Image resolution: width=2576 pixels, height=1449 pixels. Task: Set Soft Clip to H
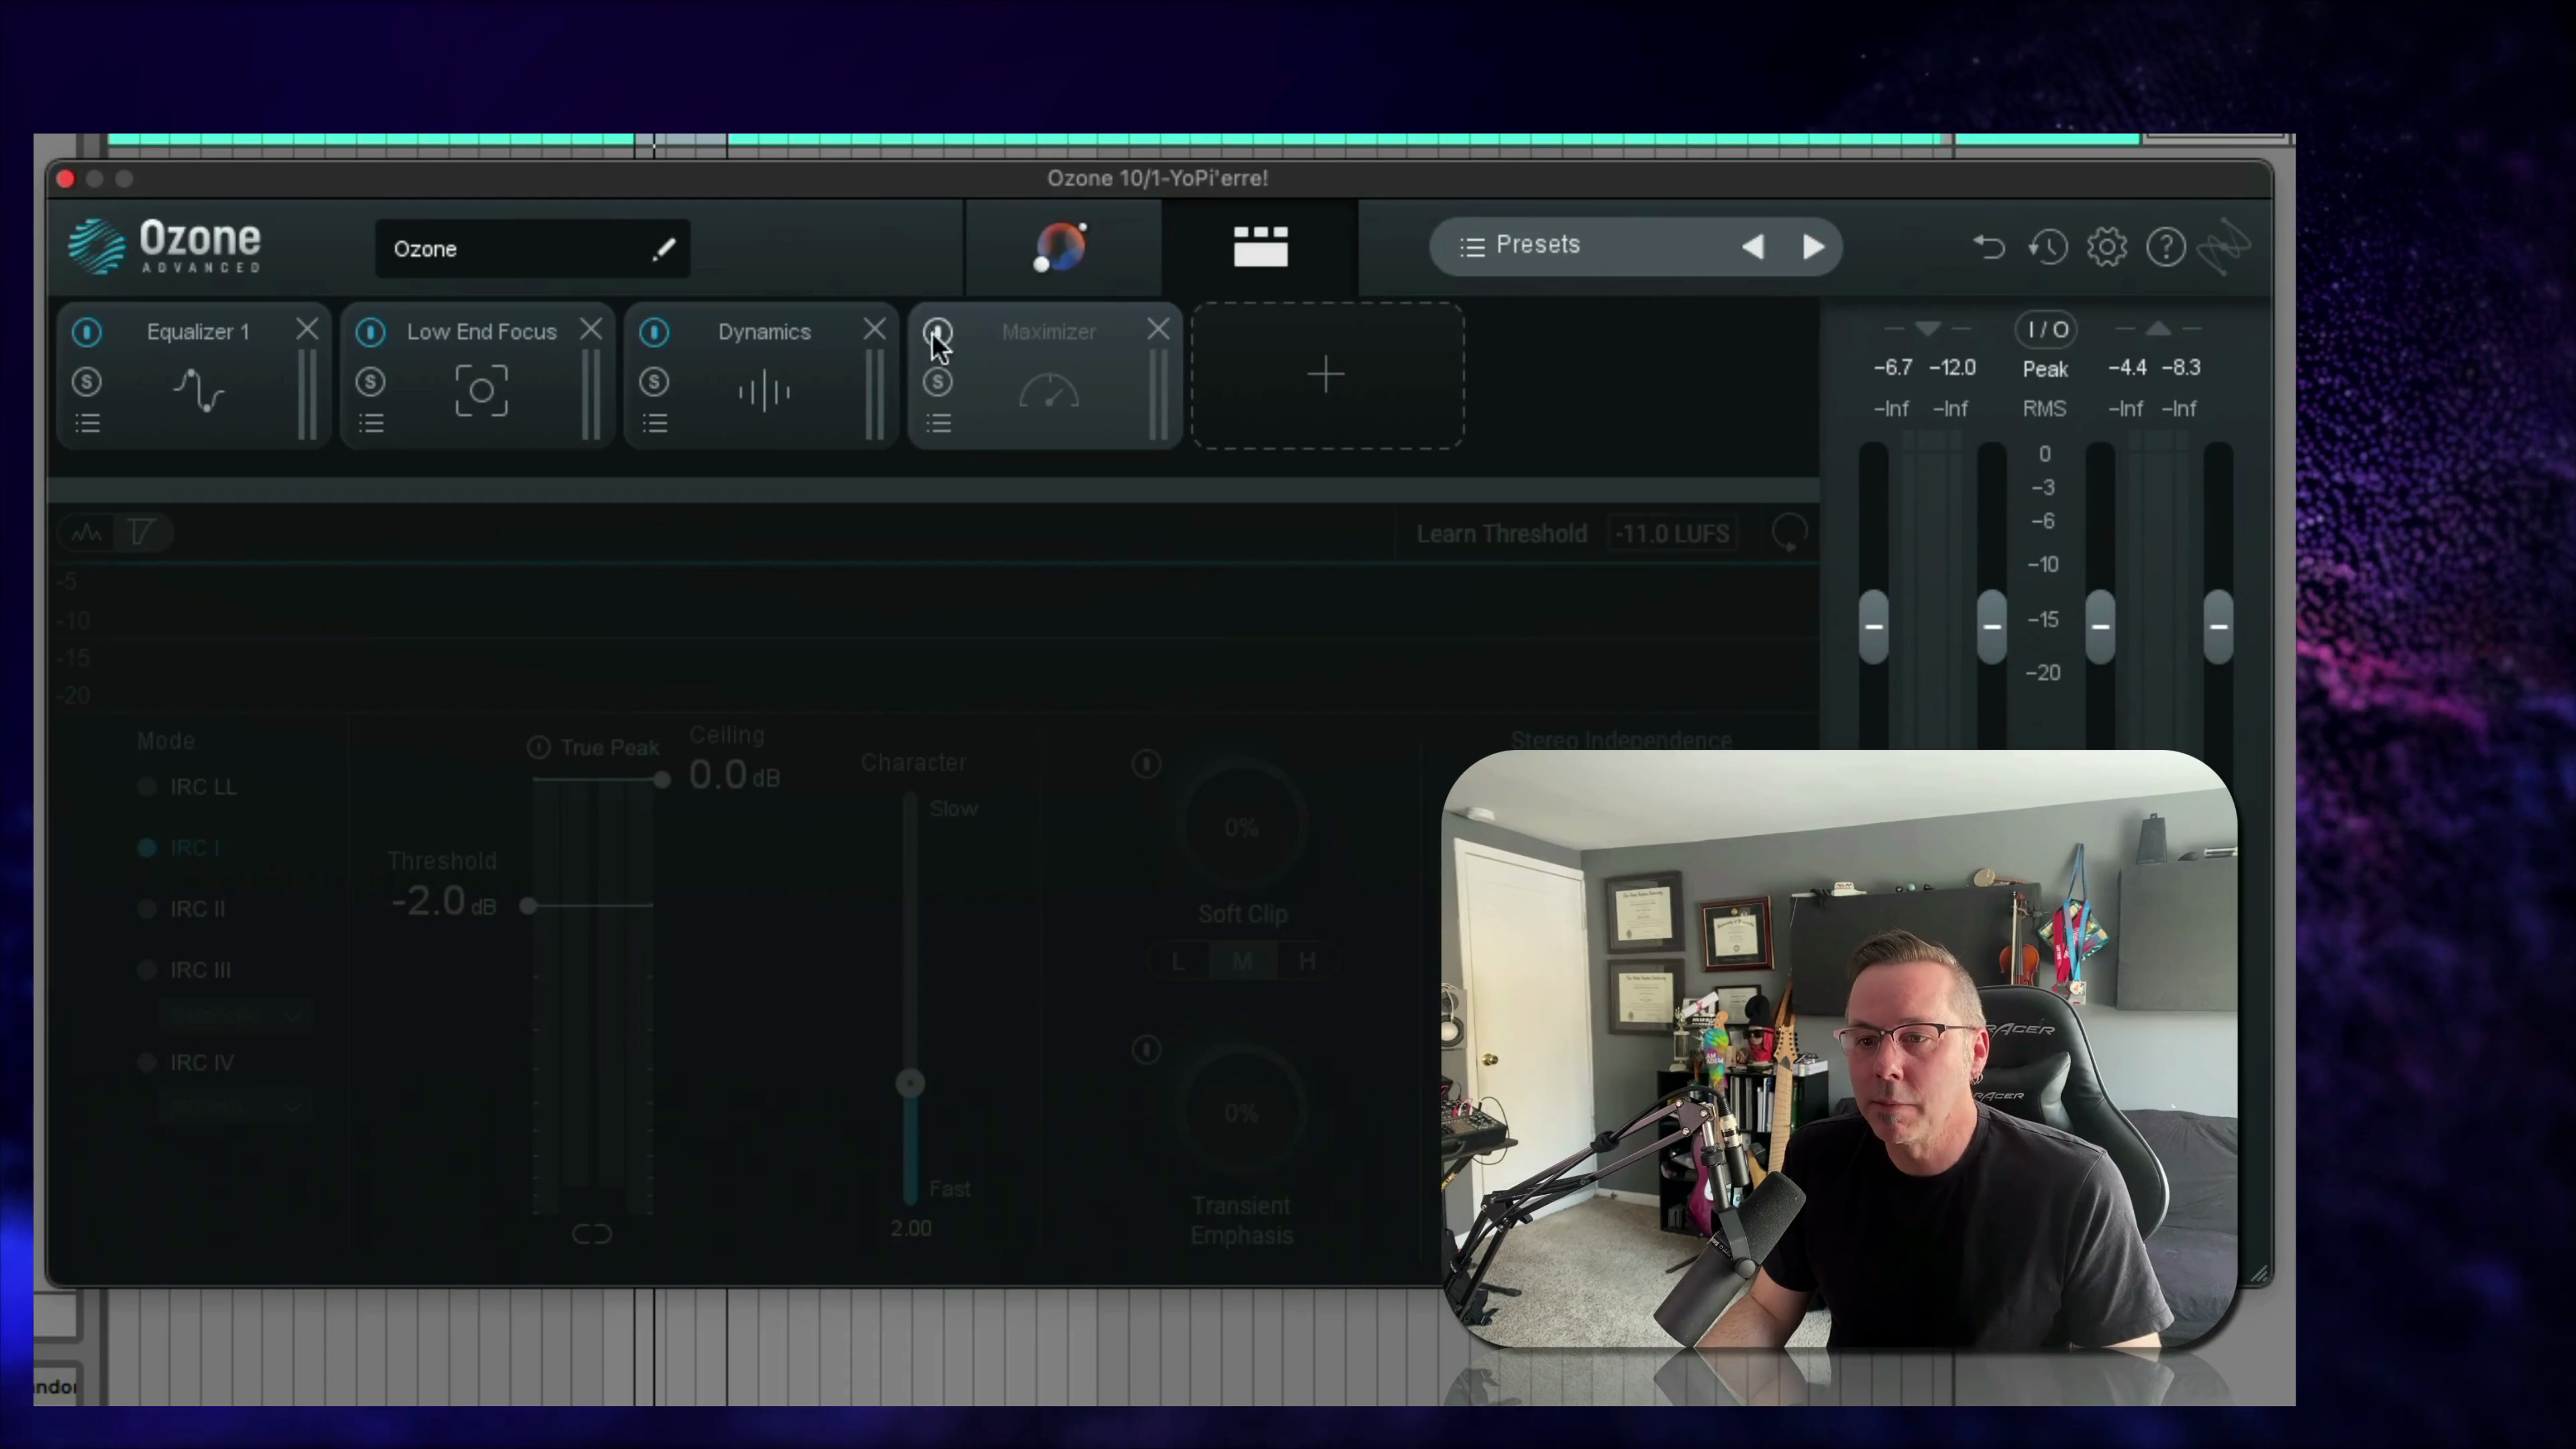coord(1306,961)
